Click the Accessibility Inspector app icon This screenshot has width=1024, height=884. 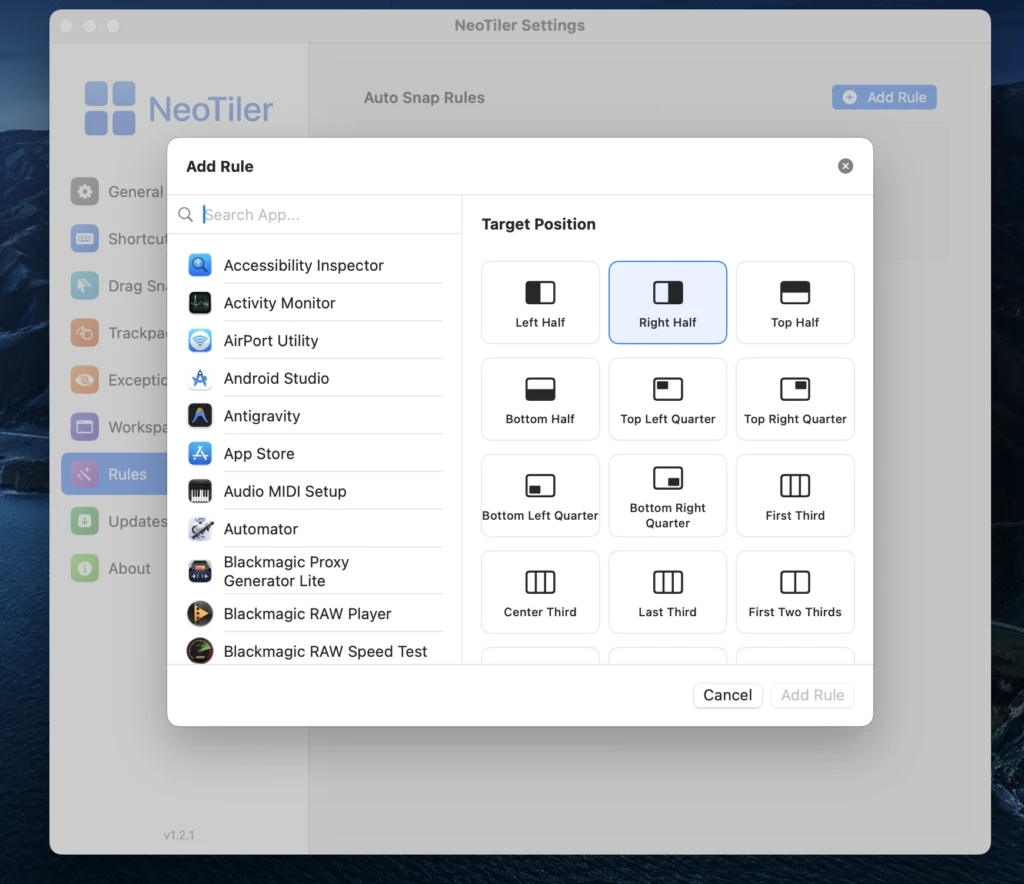tap(200, 265)
